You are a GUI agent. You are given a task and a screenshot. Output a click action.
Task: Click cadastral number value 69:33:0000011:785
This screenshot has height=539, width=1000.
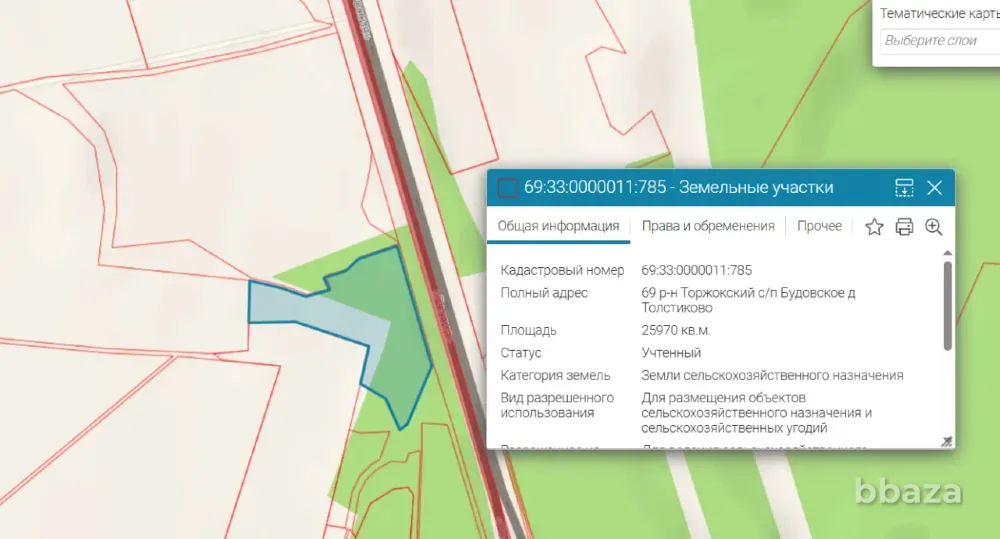click(696, 270)
